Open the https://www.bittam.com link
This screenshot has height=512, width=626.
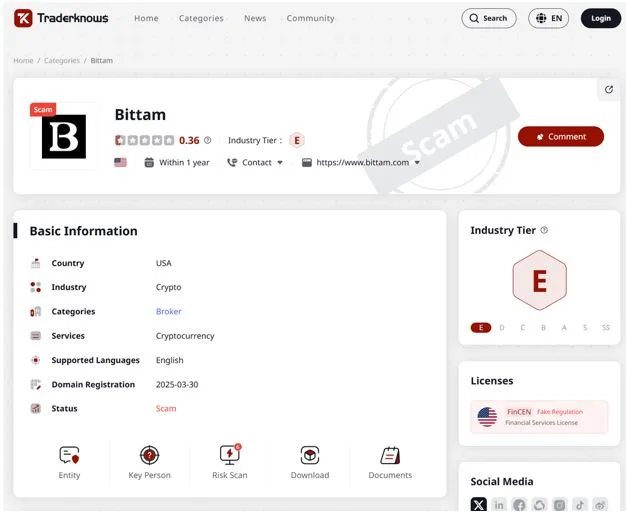[363, 163]
